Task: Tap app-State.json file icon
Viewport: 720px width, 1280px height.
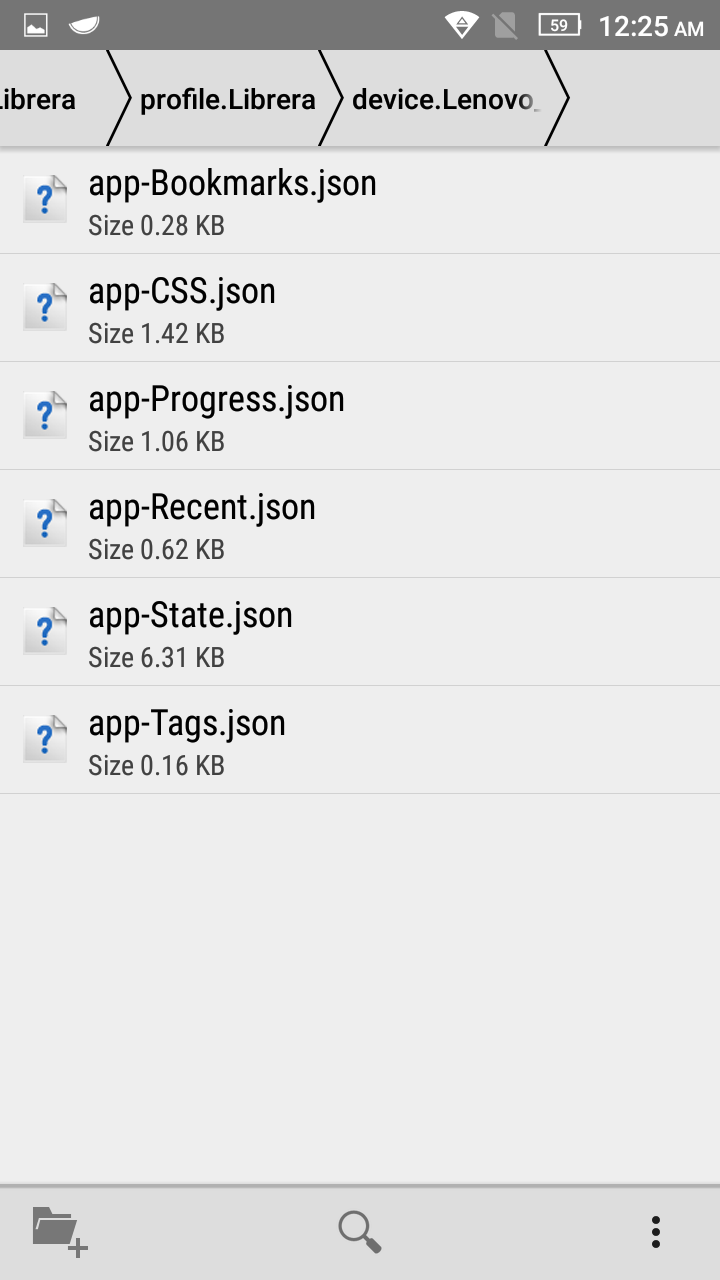Action: [x=45, y=631]
